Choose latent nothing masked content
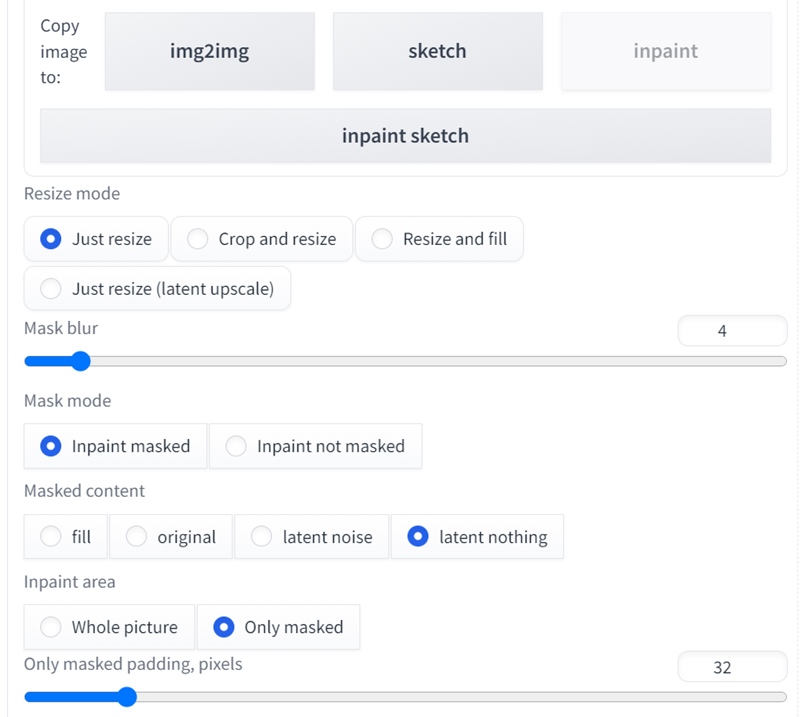 [477, 537]
